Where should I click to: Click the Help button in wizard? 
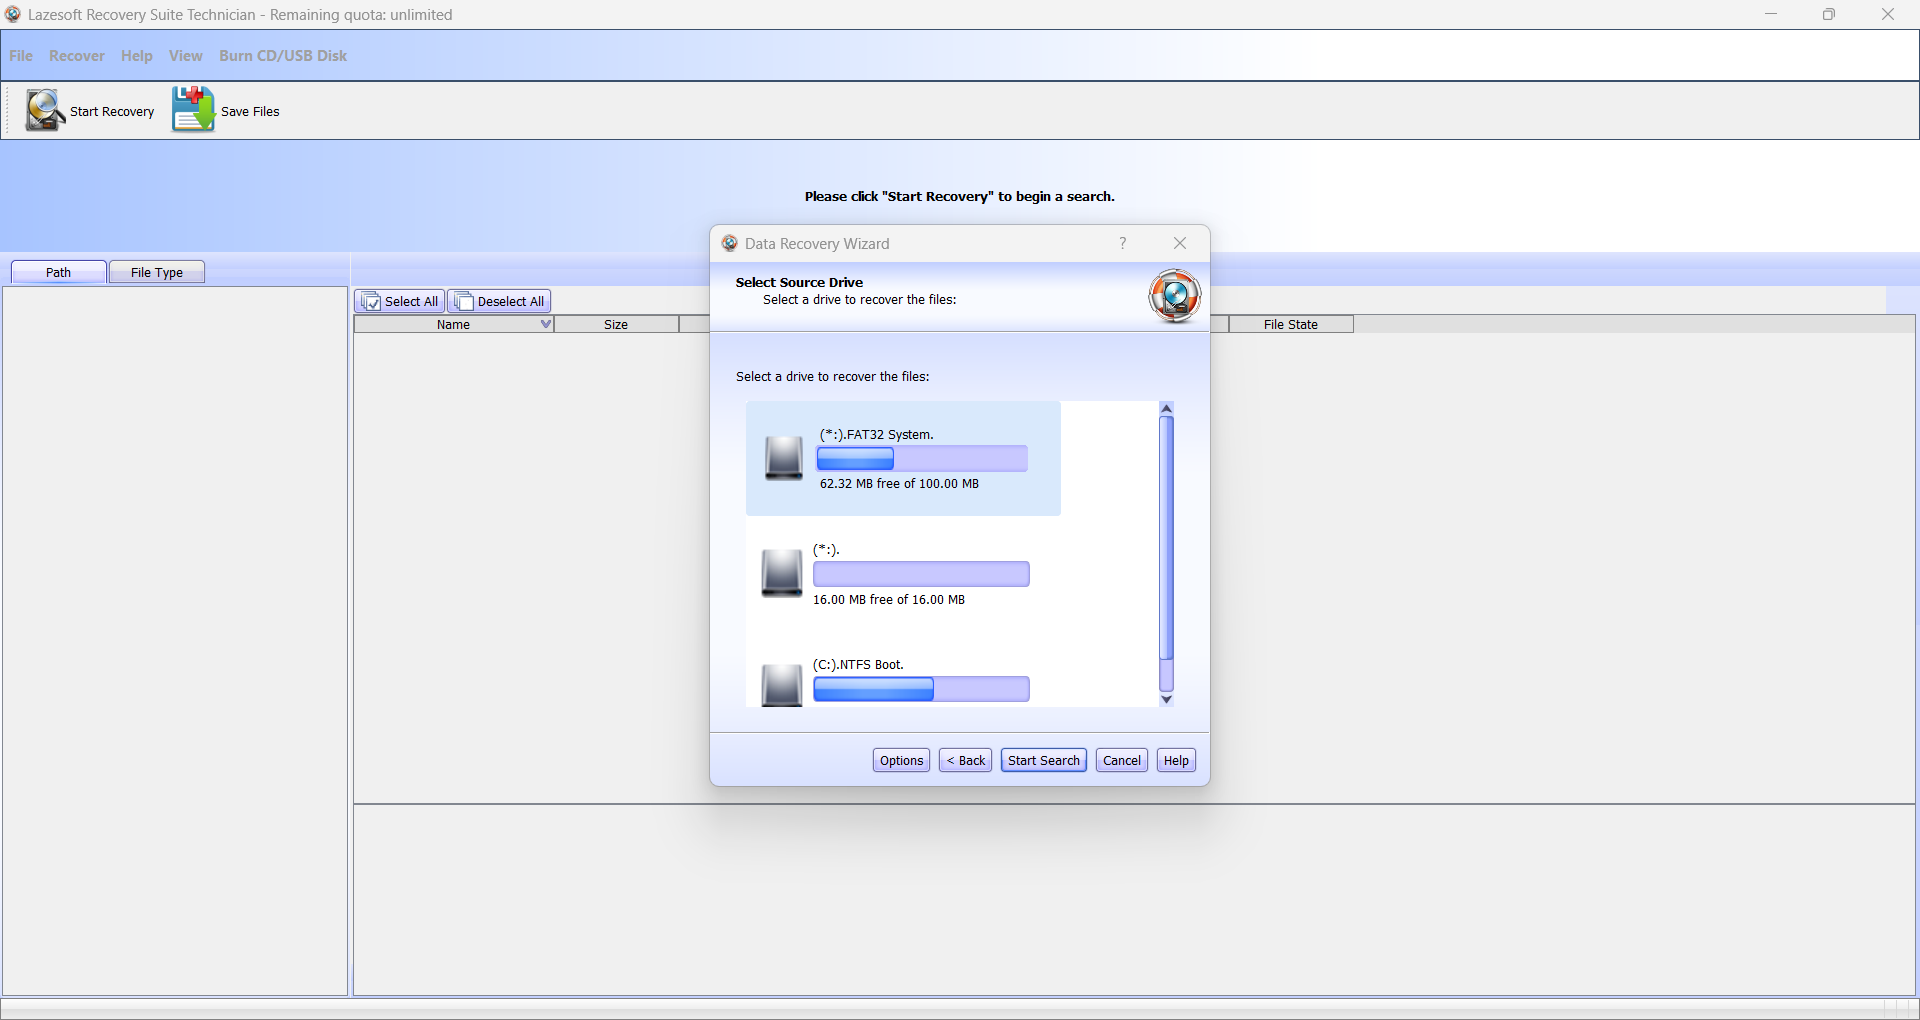(x=1177, y=760)
